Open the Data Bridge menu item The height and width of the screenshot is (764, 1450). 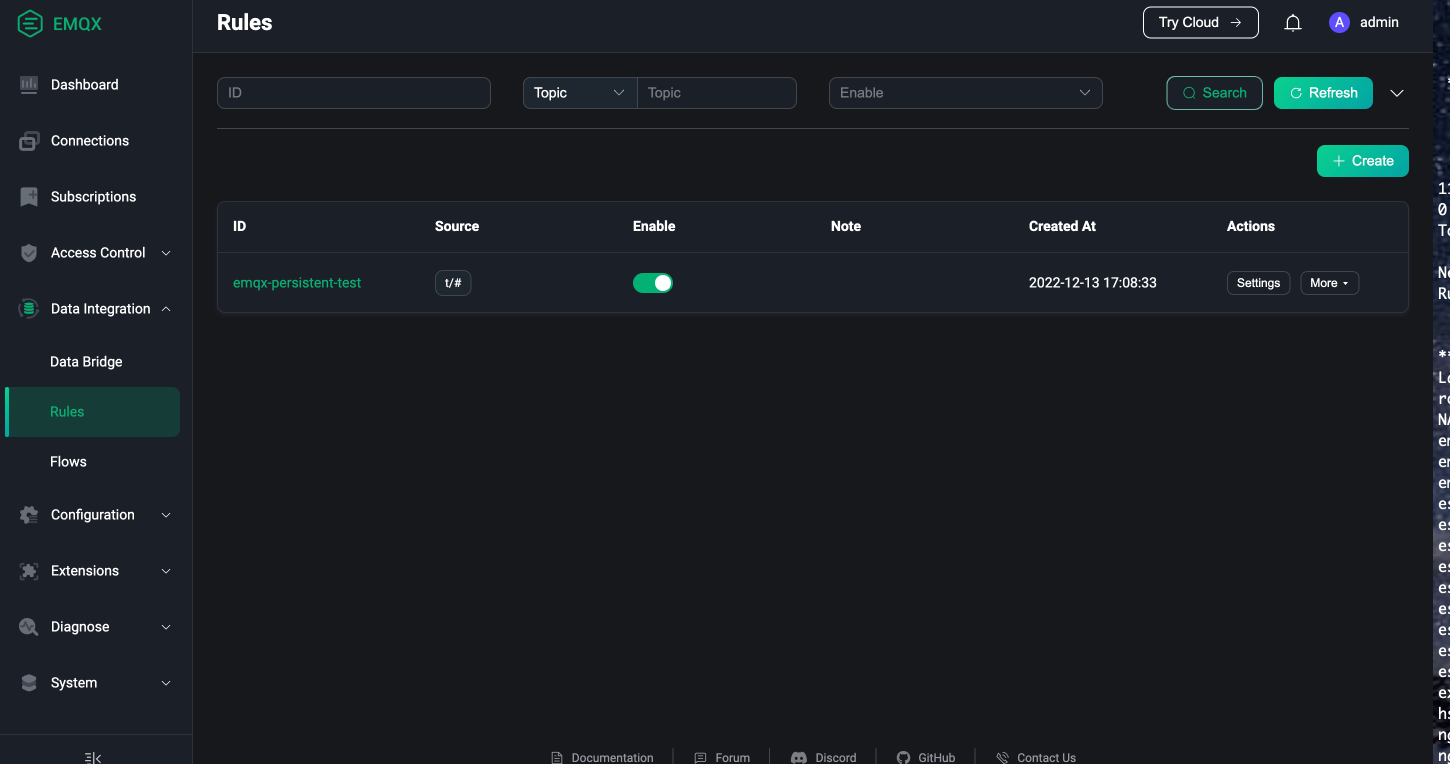[x=86, y=362]
